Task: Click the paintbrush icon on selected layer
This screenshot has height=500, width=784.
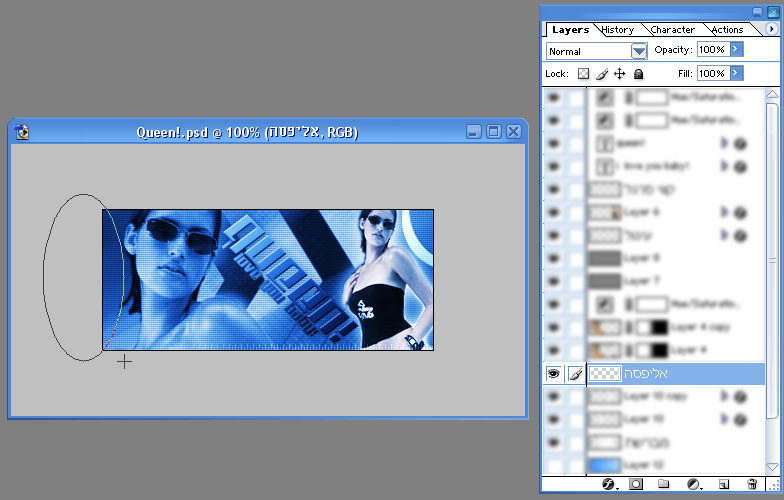Action: coord(575,373)
